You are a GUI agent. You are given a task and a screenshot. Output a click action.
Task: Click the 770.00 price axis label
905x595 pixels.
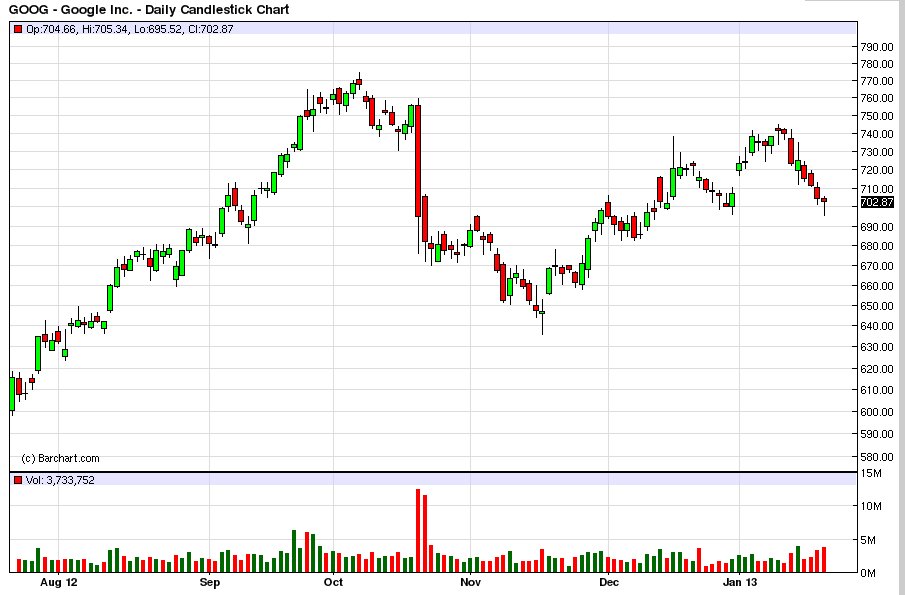(877, 81)
